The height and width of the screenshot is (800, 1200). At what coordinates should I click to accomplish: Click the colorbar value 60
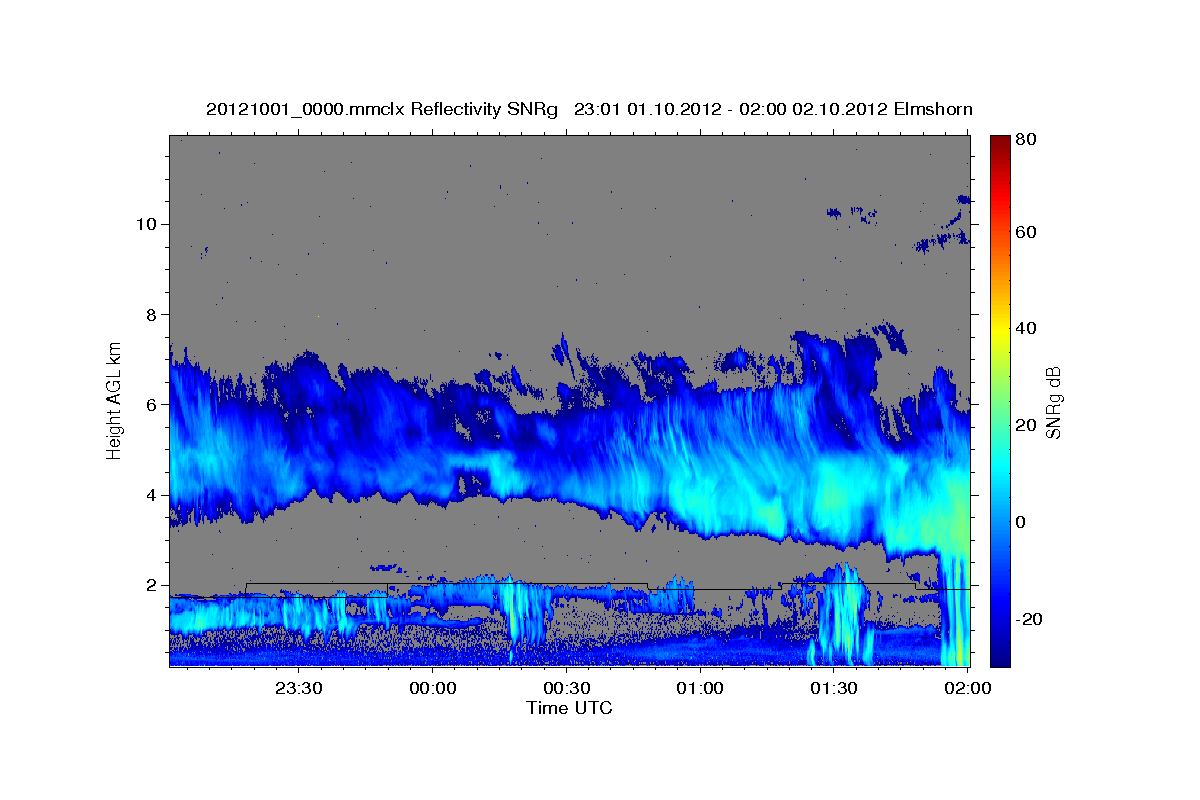click(1025, 232)
